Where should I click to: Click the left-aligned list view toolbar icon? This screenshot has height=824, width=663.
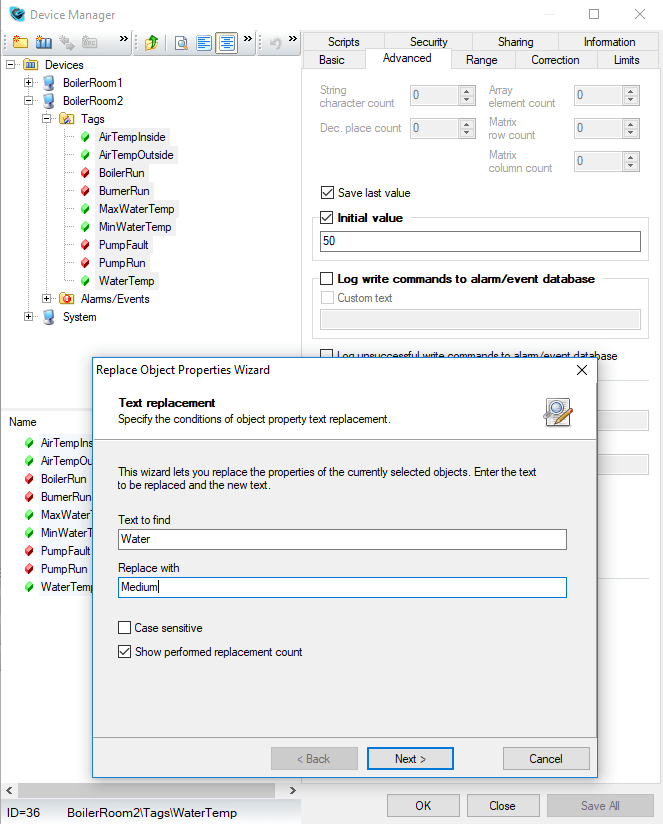coord(204,42)
